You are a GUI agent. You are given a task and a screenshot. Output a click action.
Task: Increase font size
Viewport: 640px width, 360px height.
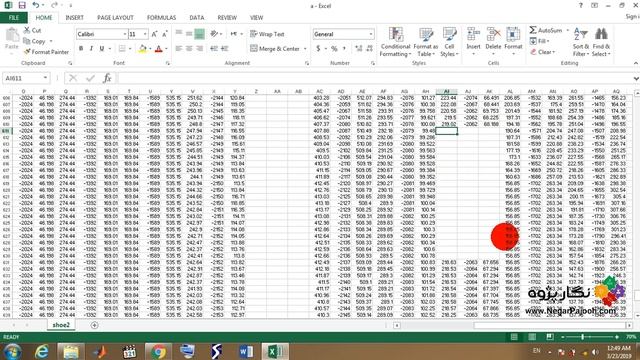(154, 34)
